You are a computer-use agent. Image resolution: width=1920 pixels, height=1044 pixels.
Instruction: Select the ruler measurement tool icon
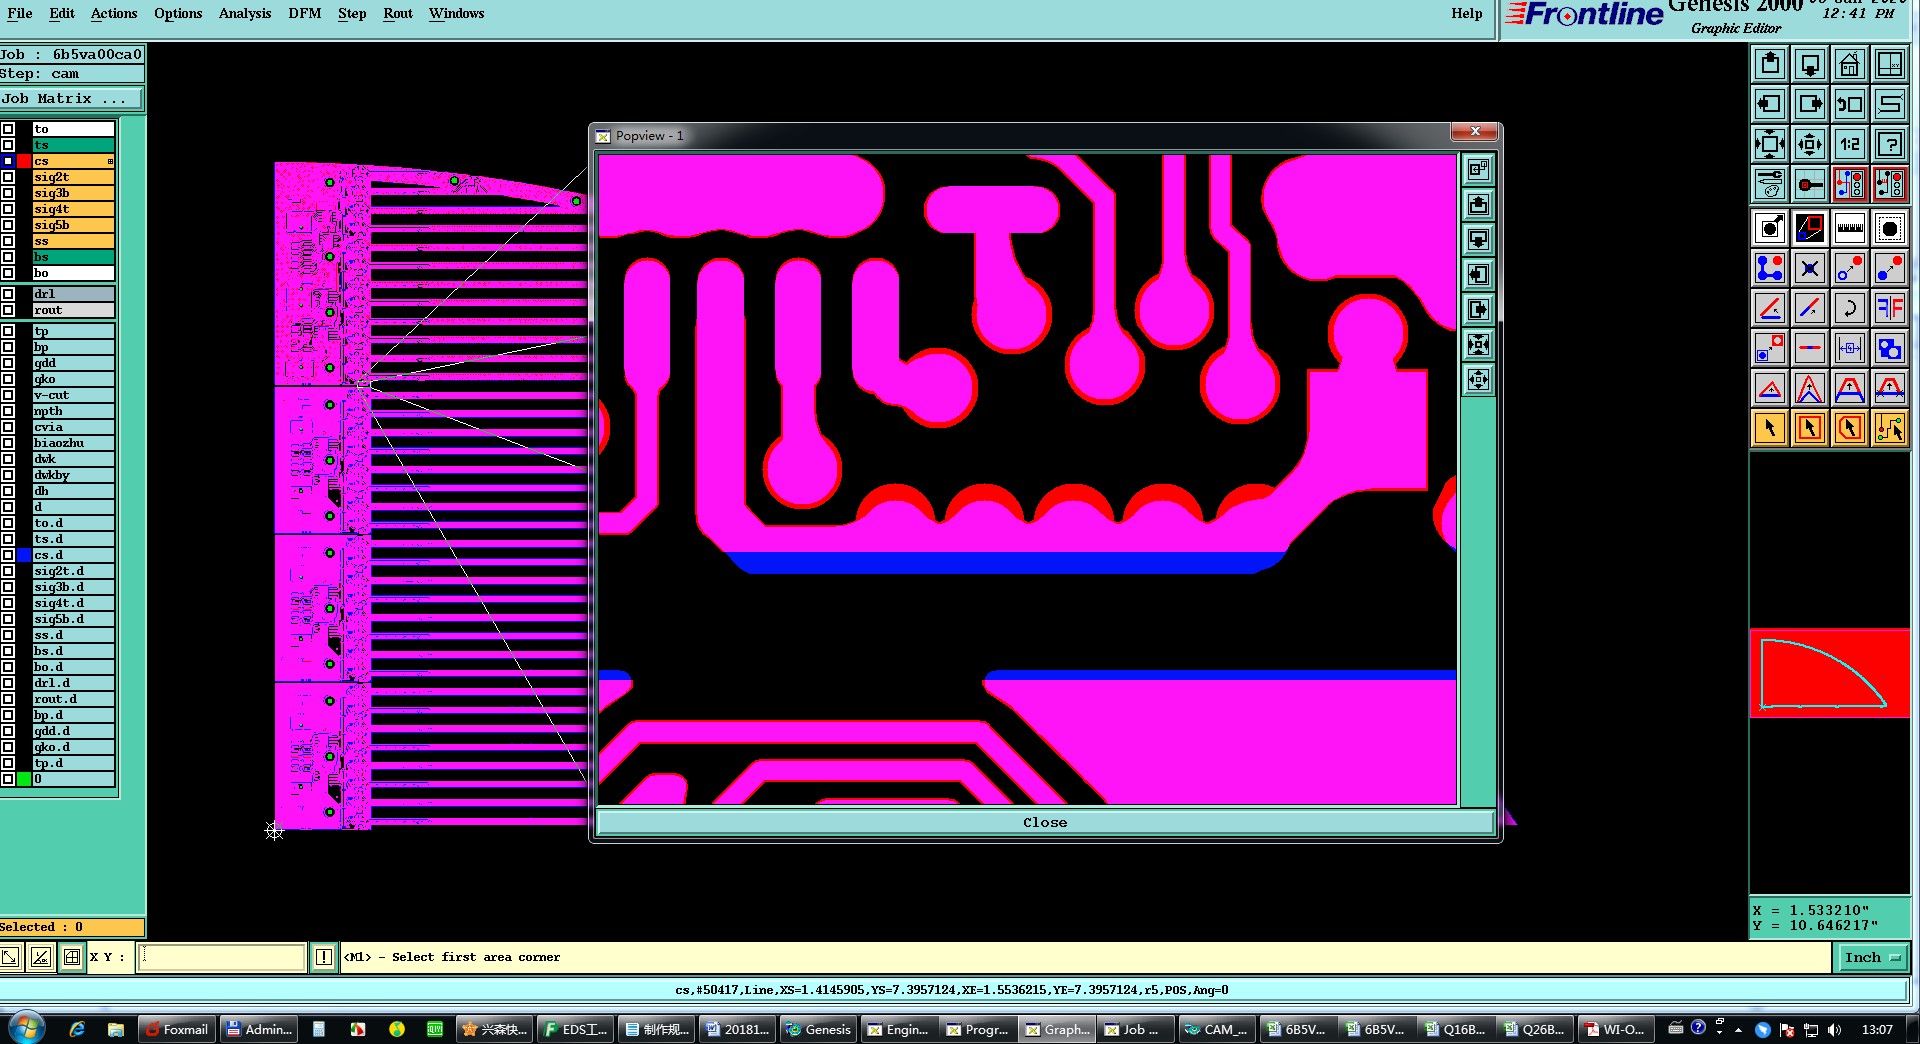tap(1850, 228)
